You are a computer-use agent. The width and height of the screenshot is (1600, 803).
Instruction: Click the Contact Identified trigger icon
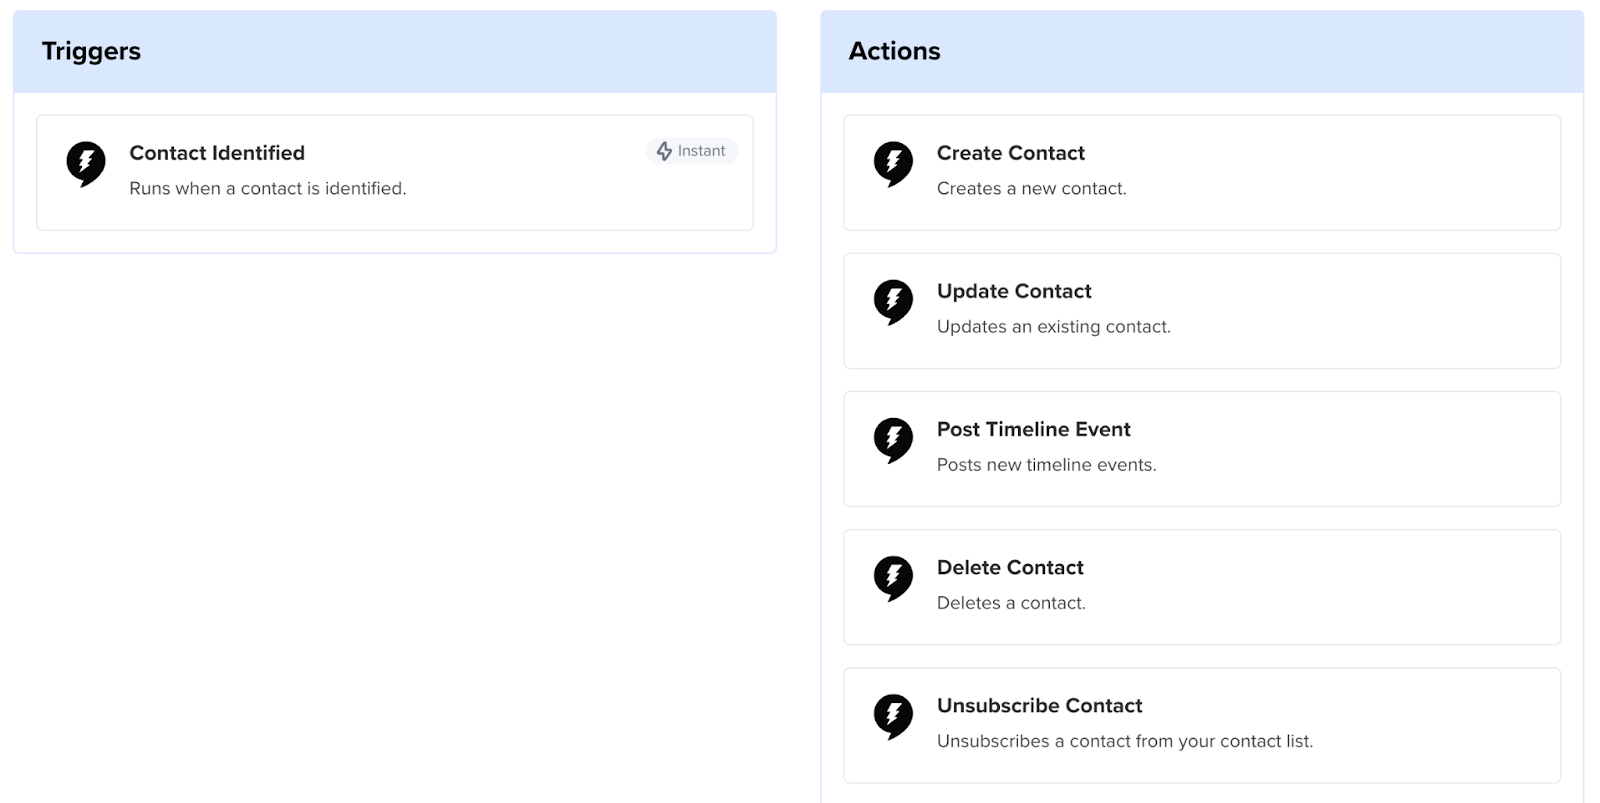point(86,163)
